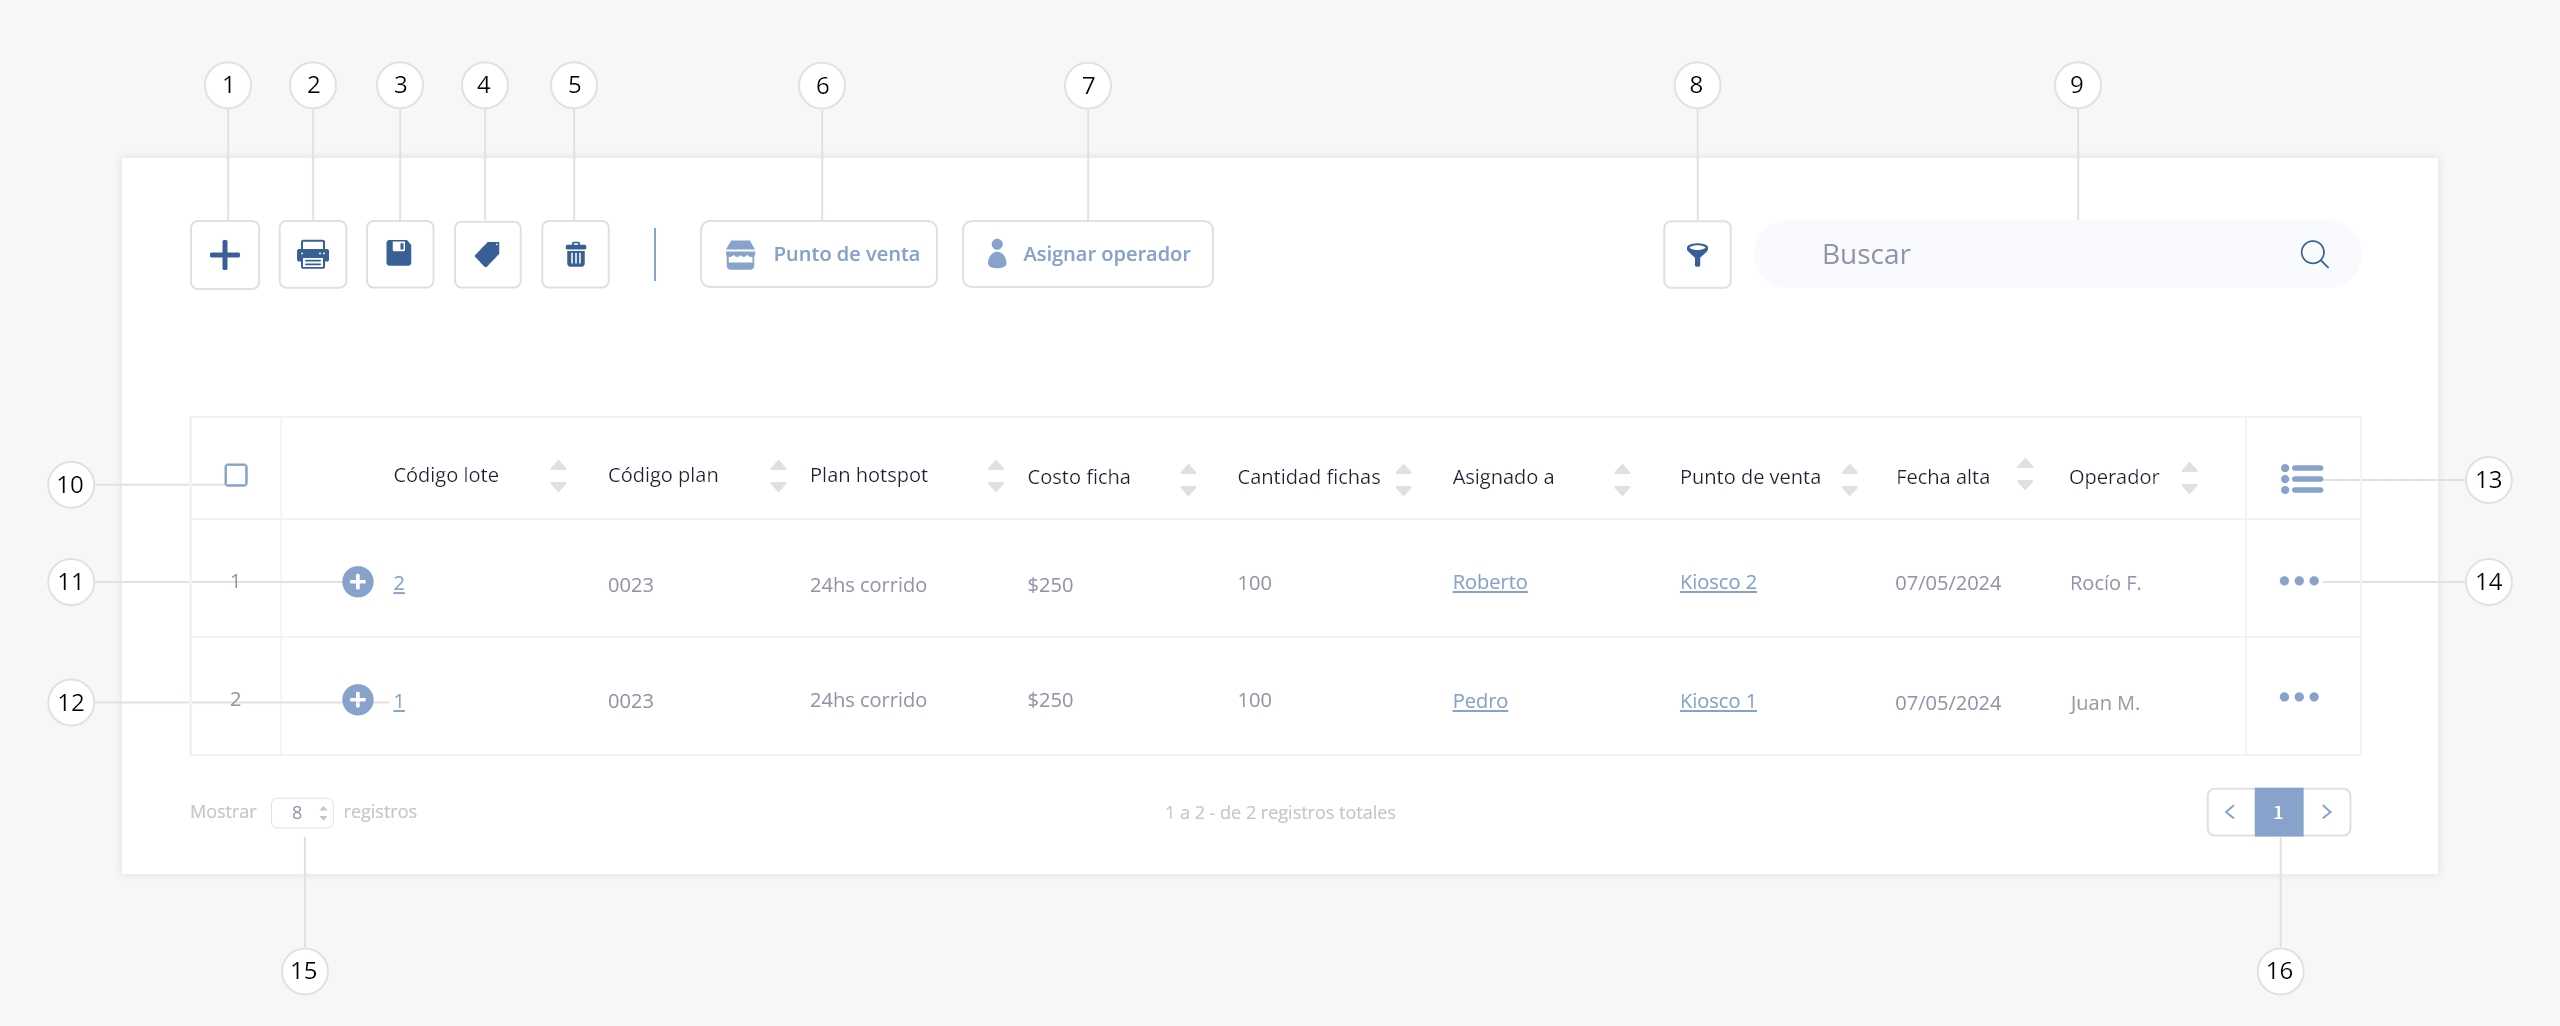This screenshot has width=2560, height=1026.
Task: Open the records-per-page selector showing 8
Action: (302, 813)
